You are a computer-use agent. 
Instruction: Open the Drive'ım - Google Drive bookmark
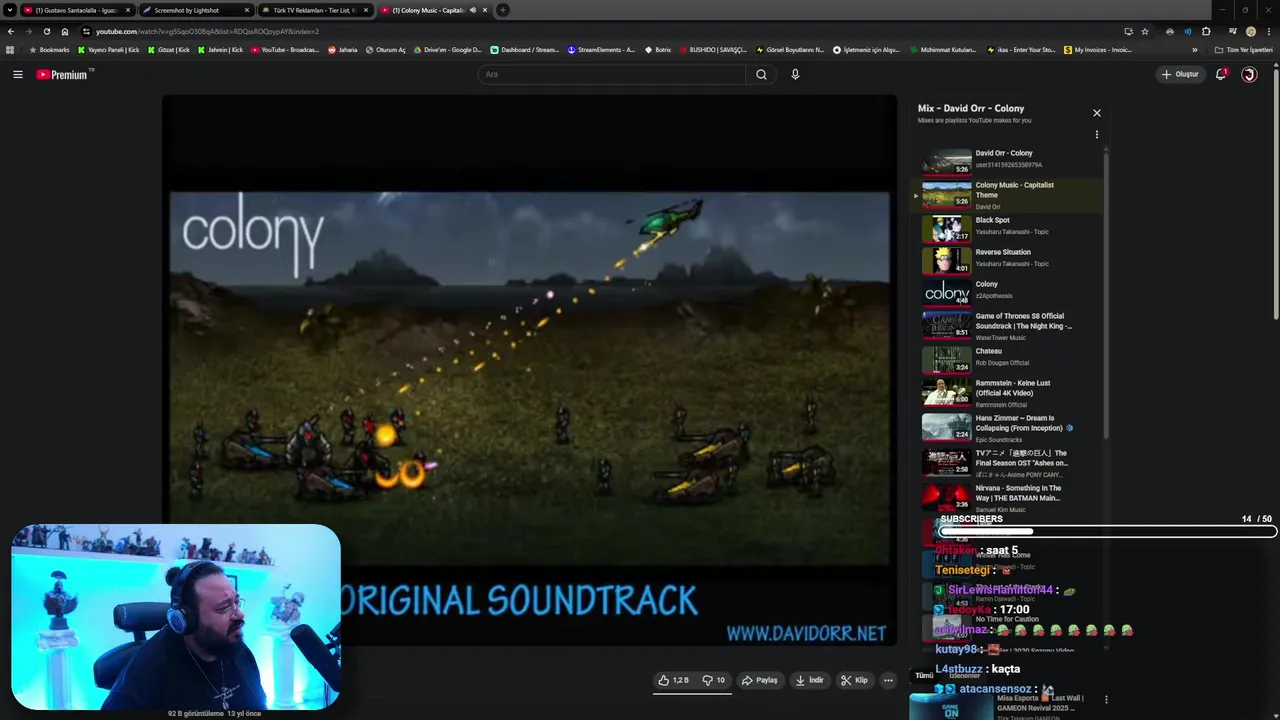(x=446, y=49)
